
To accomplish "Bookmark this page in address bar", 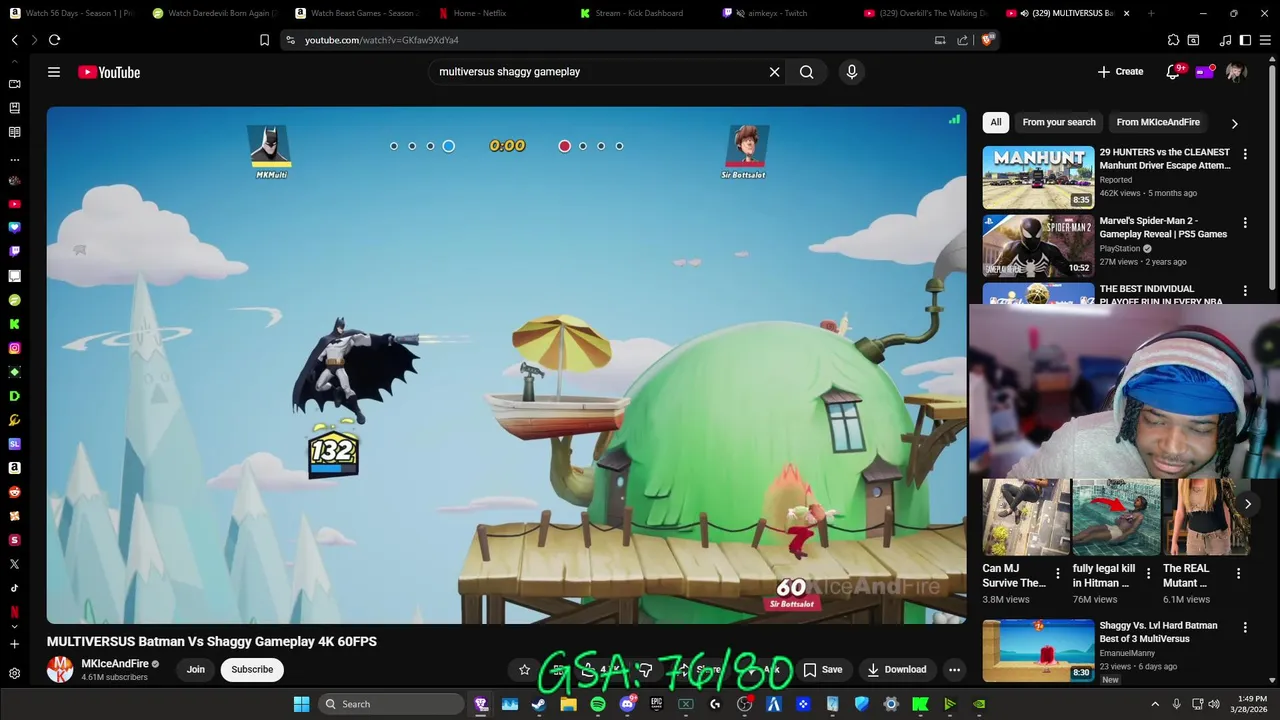I will (x=264, y=40).
